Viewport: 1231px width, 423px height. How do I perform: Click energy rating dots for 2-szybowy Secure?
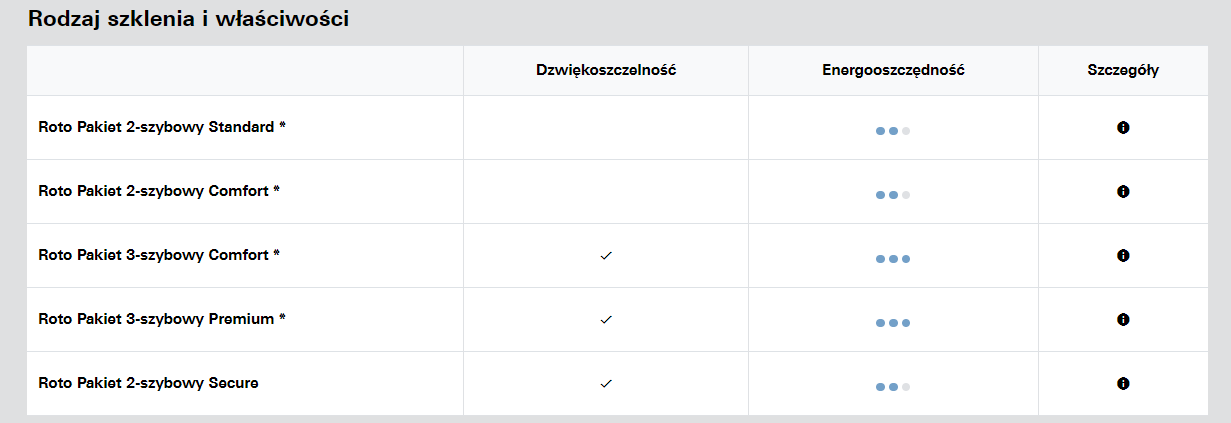[x=892, y=386]
